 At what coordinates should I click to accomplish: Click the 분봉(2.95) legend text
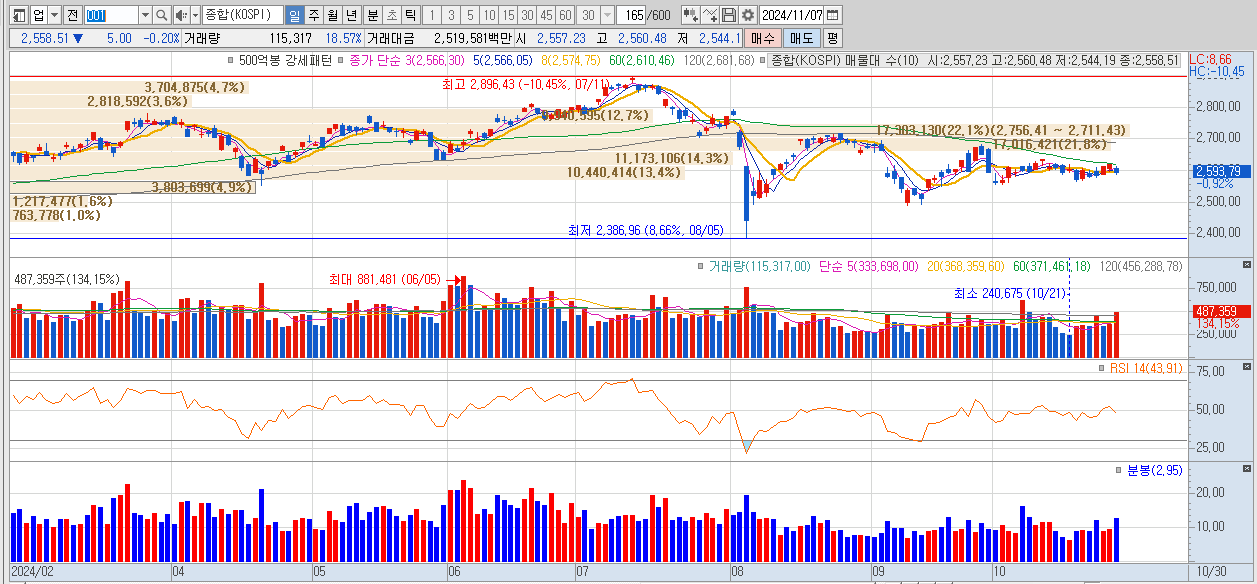coord(1154,470)
